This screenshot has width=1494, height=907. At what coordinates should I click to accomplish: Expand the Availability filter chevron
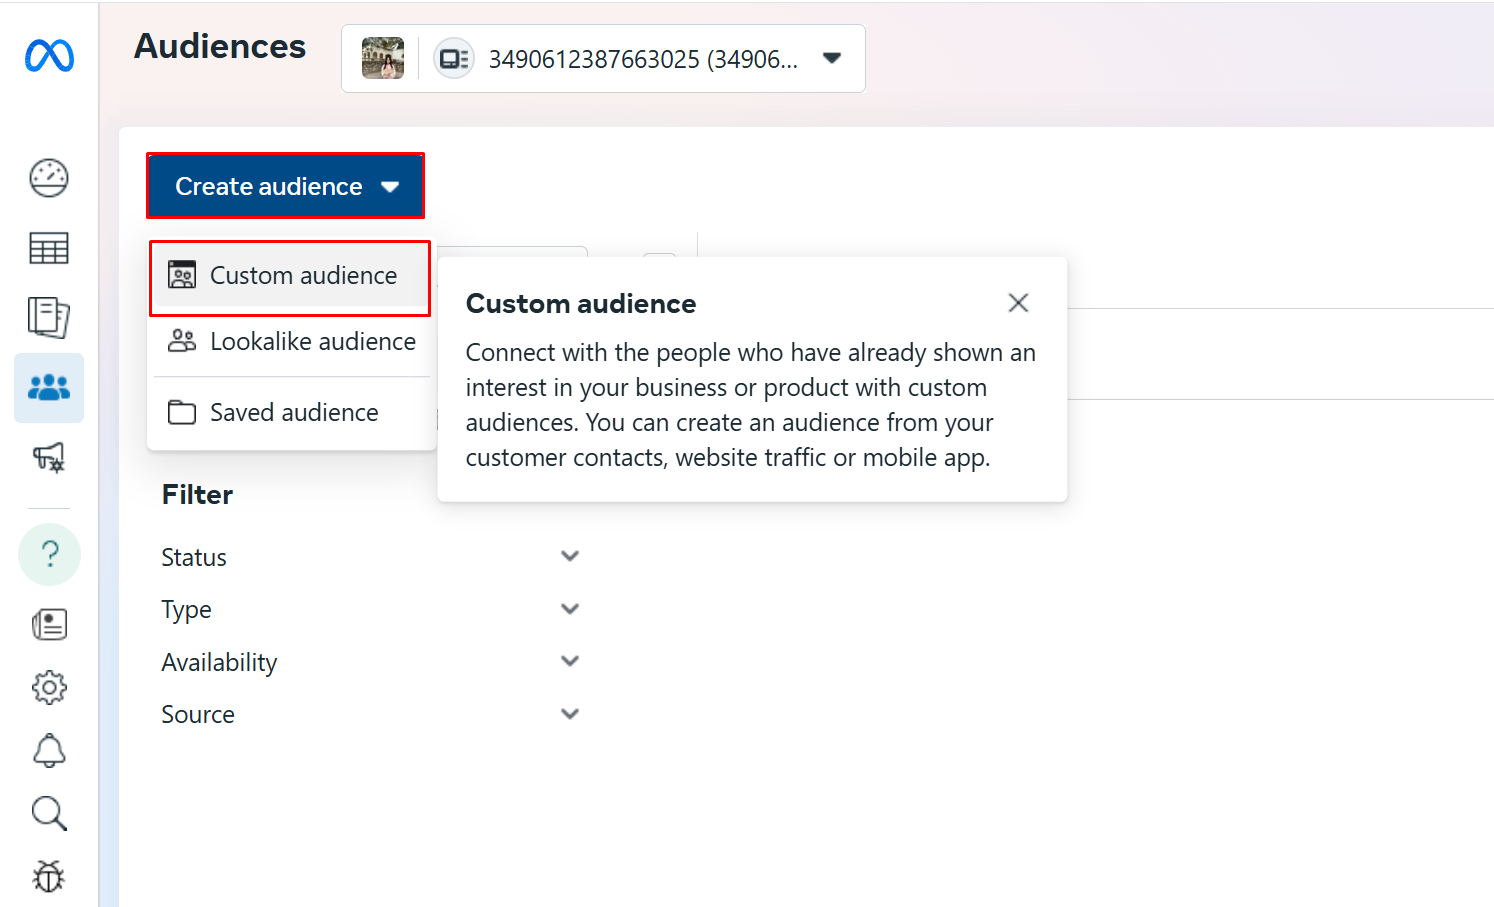570,661
